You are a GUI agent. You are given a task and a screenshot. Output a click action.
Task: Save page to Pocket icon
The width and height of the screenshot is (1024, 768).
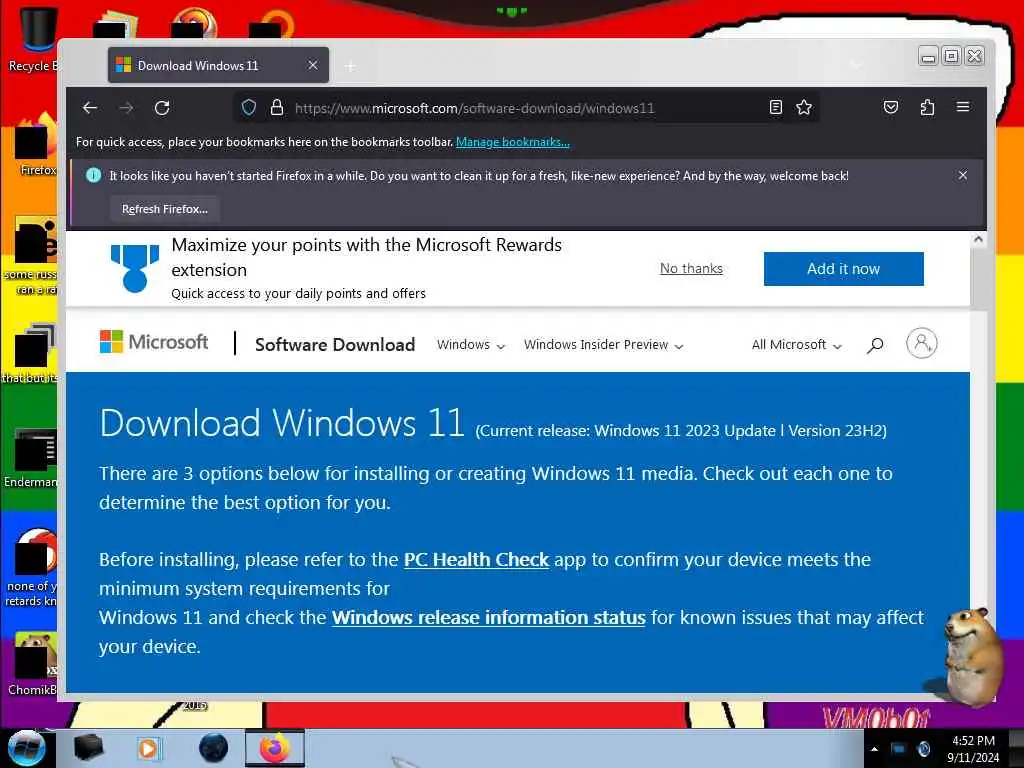pos(891,108)
